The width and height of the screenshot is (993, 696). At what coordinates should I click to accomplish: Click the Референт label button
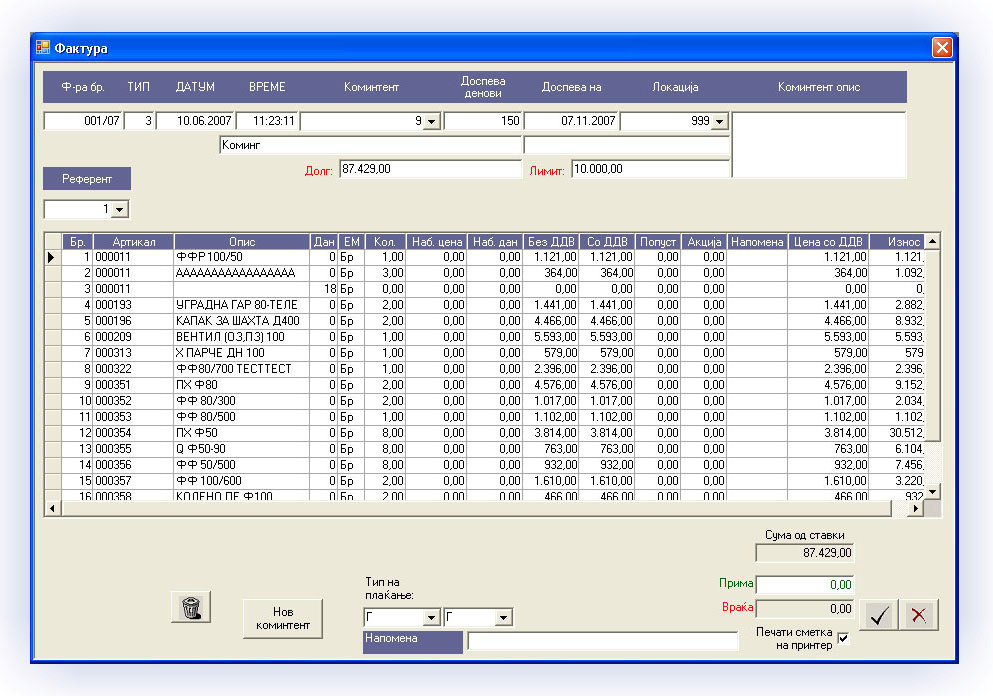[x=87, y=179]
